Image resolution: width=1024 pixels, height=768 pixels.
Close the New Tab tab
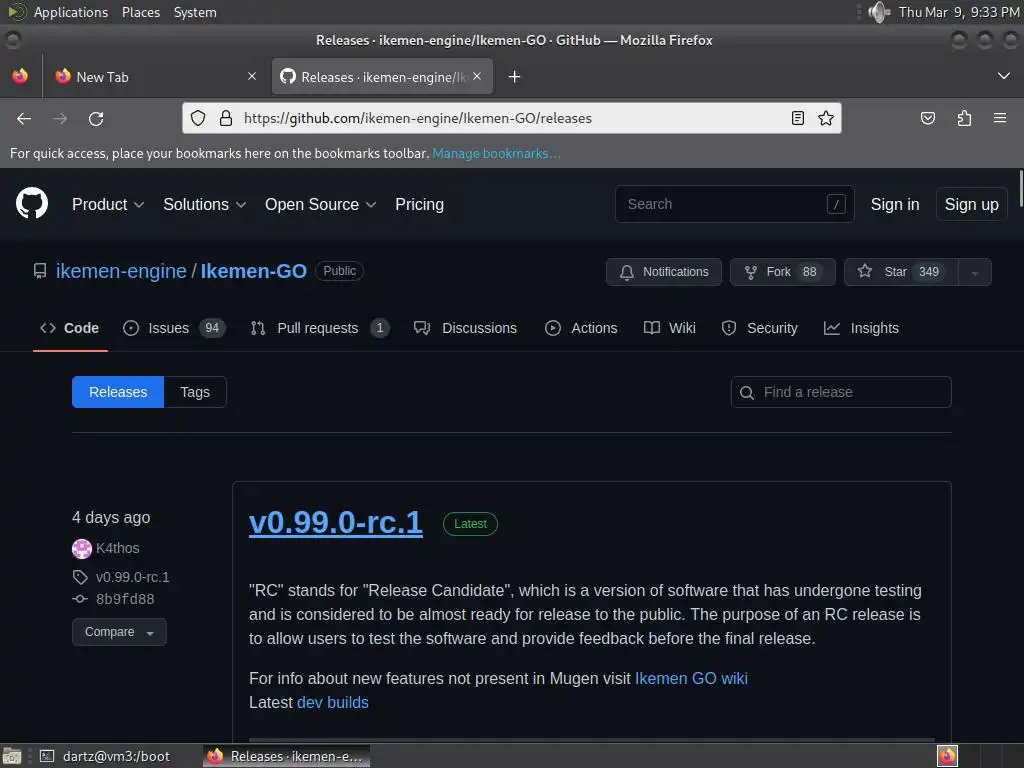pyautogui.click(x=252, y=76)
